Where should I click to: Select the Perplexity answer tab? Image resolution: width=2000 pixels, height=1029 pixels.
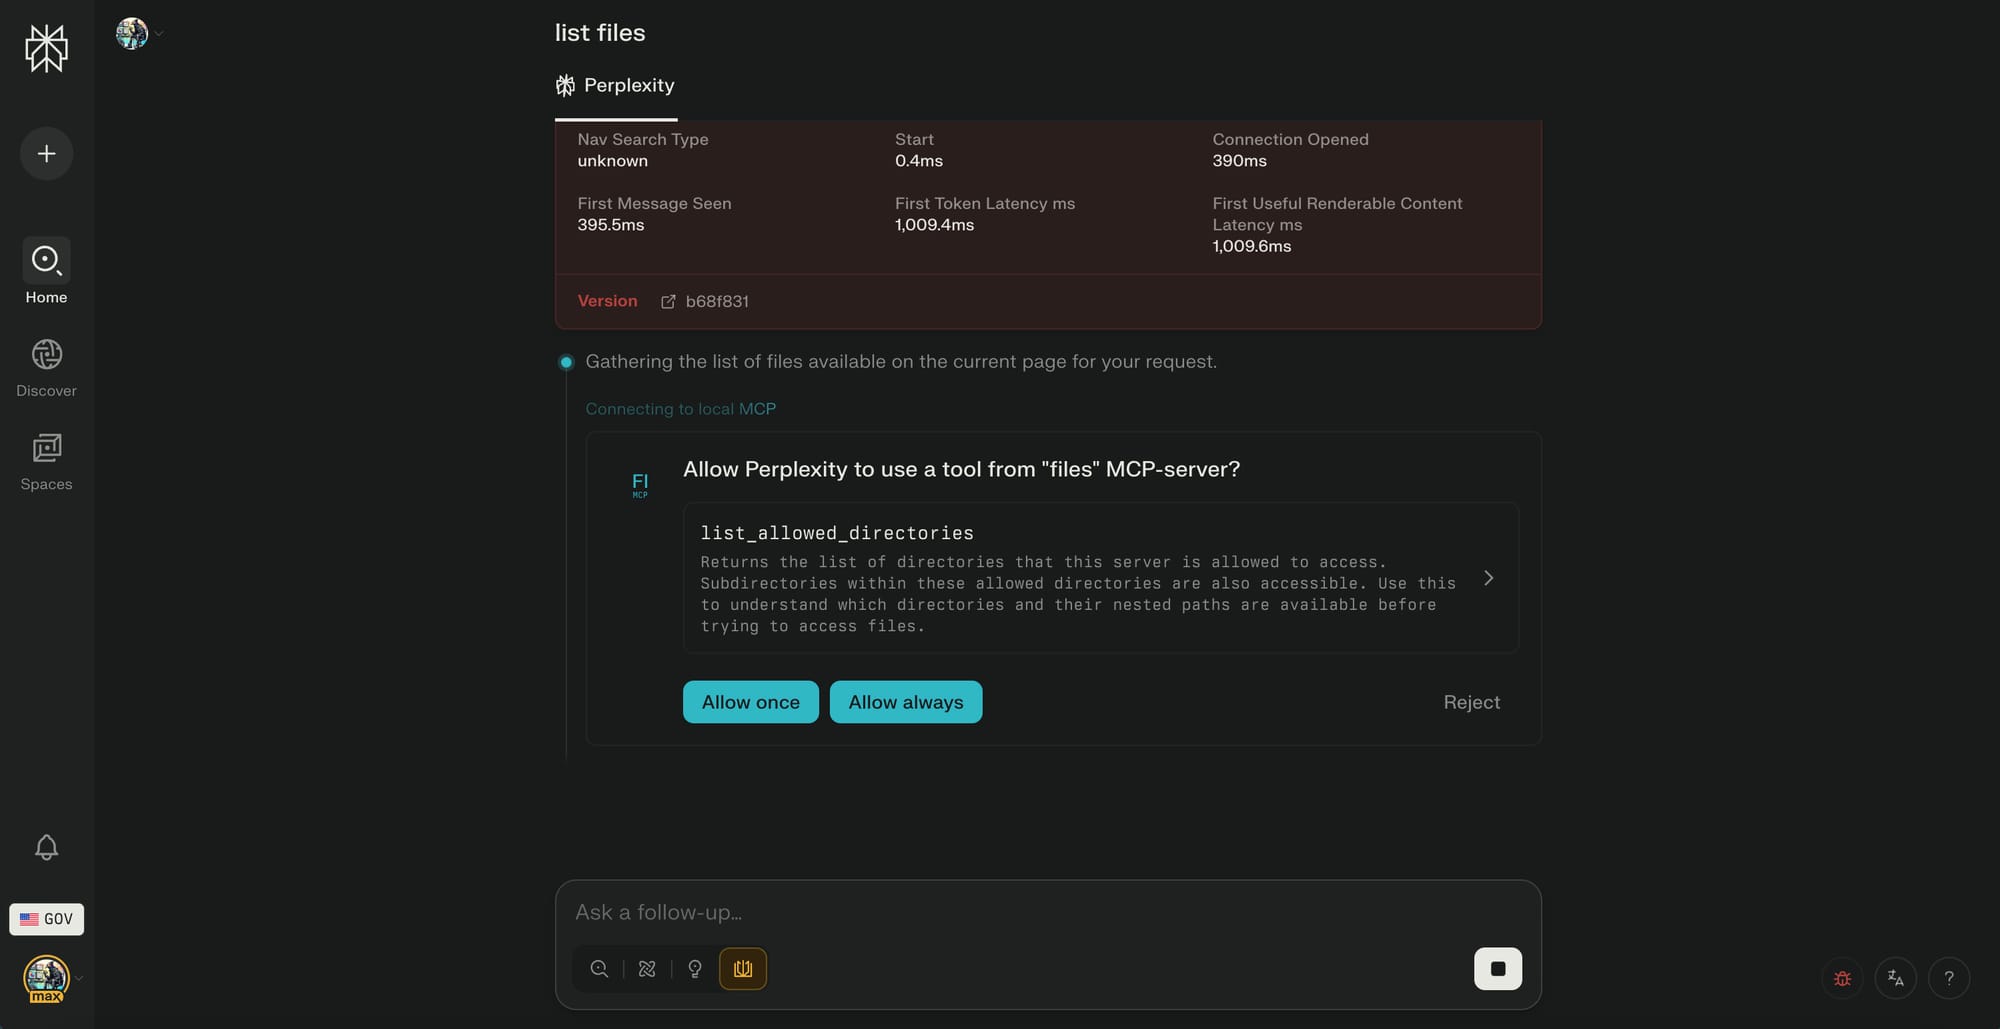point(616,86)
